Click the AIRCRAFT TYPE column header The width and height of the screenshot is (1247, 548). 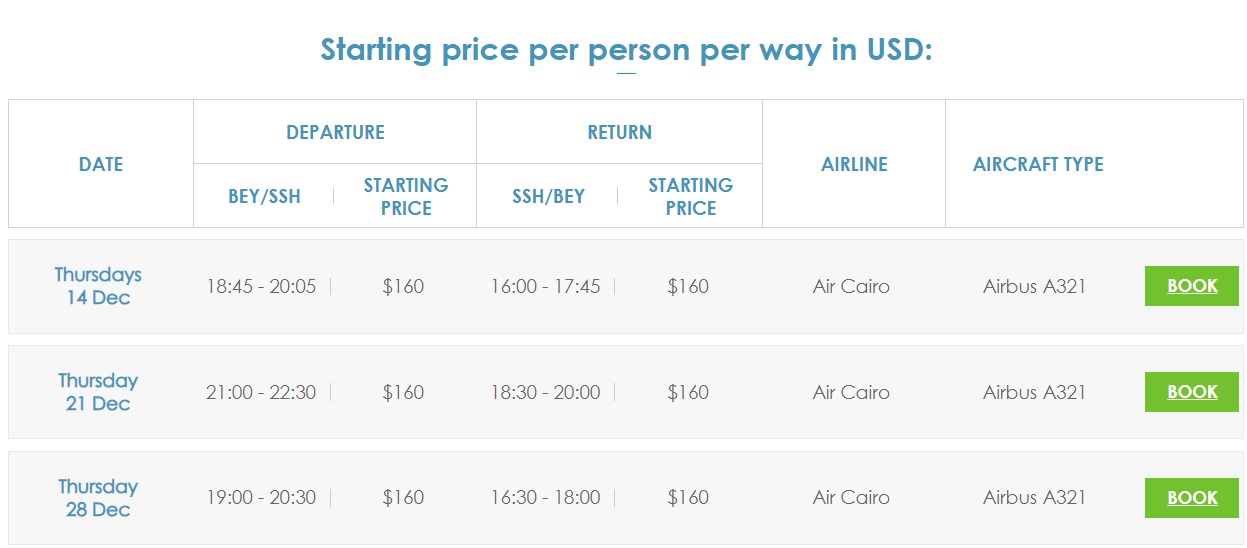pyautogui.click(x=1038, y=164)
